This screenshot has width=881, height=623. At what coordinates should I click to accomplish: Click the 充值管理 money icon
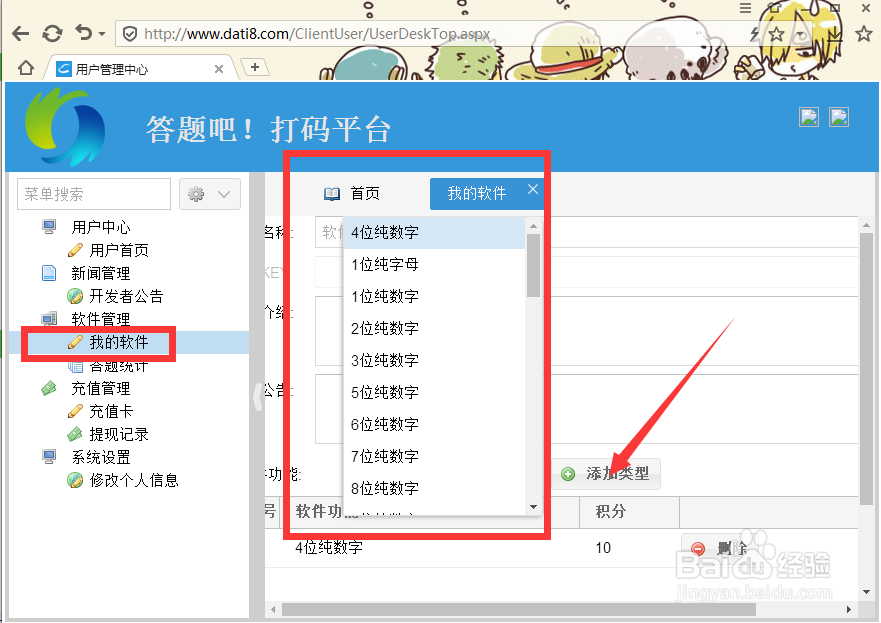49,388
